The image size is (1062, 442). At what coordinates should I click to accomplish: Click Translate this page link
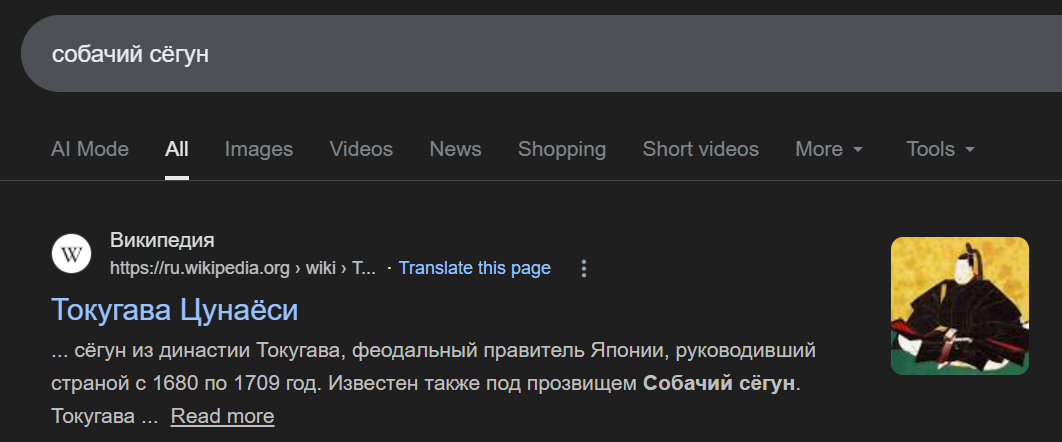(474, 268)
